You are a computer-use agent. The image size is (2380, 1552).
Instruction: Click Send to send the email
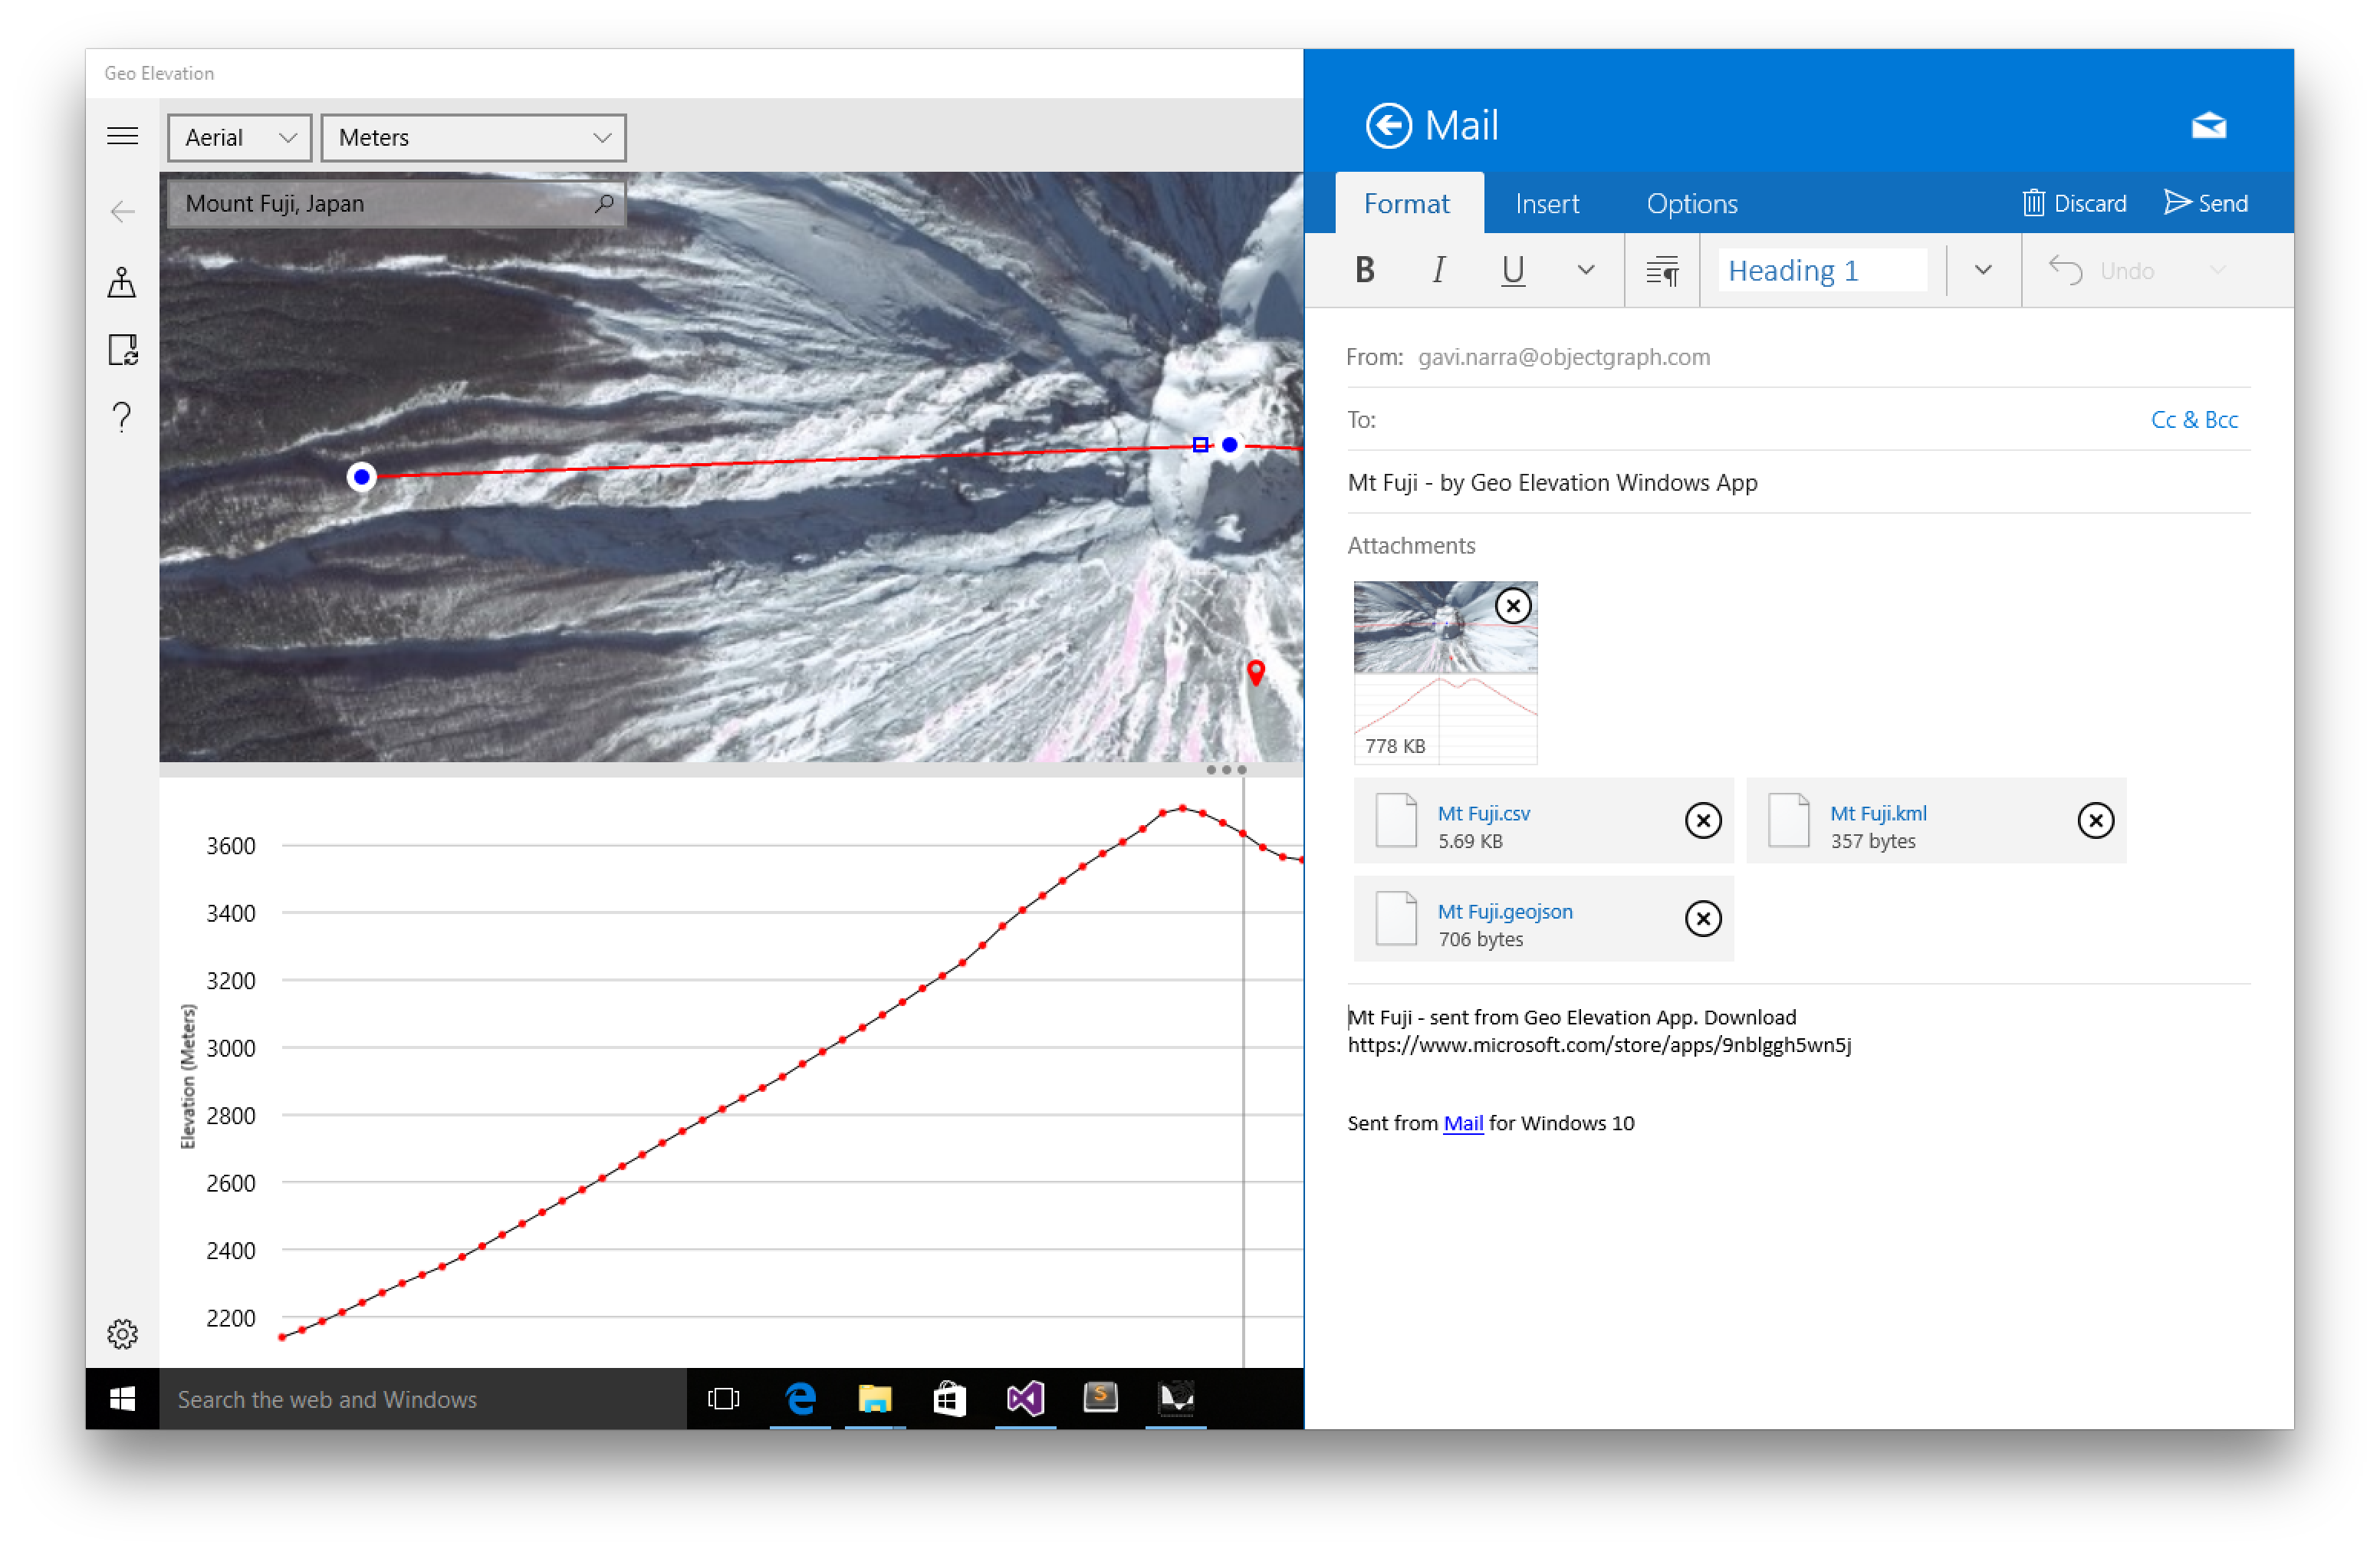(x=2206, y=203)
